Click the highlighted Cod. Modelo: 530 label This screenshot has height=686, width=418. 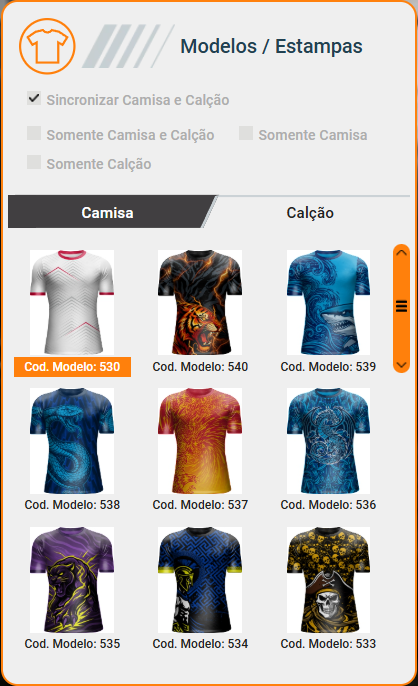72,367
